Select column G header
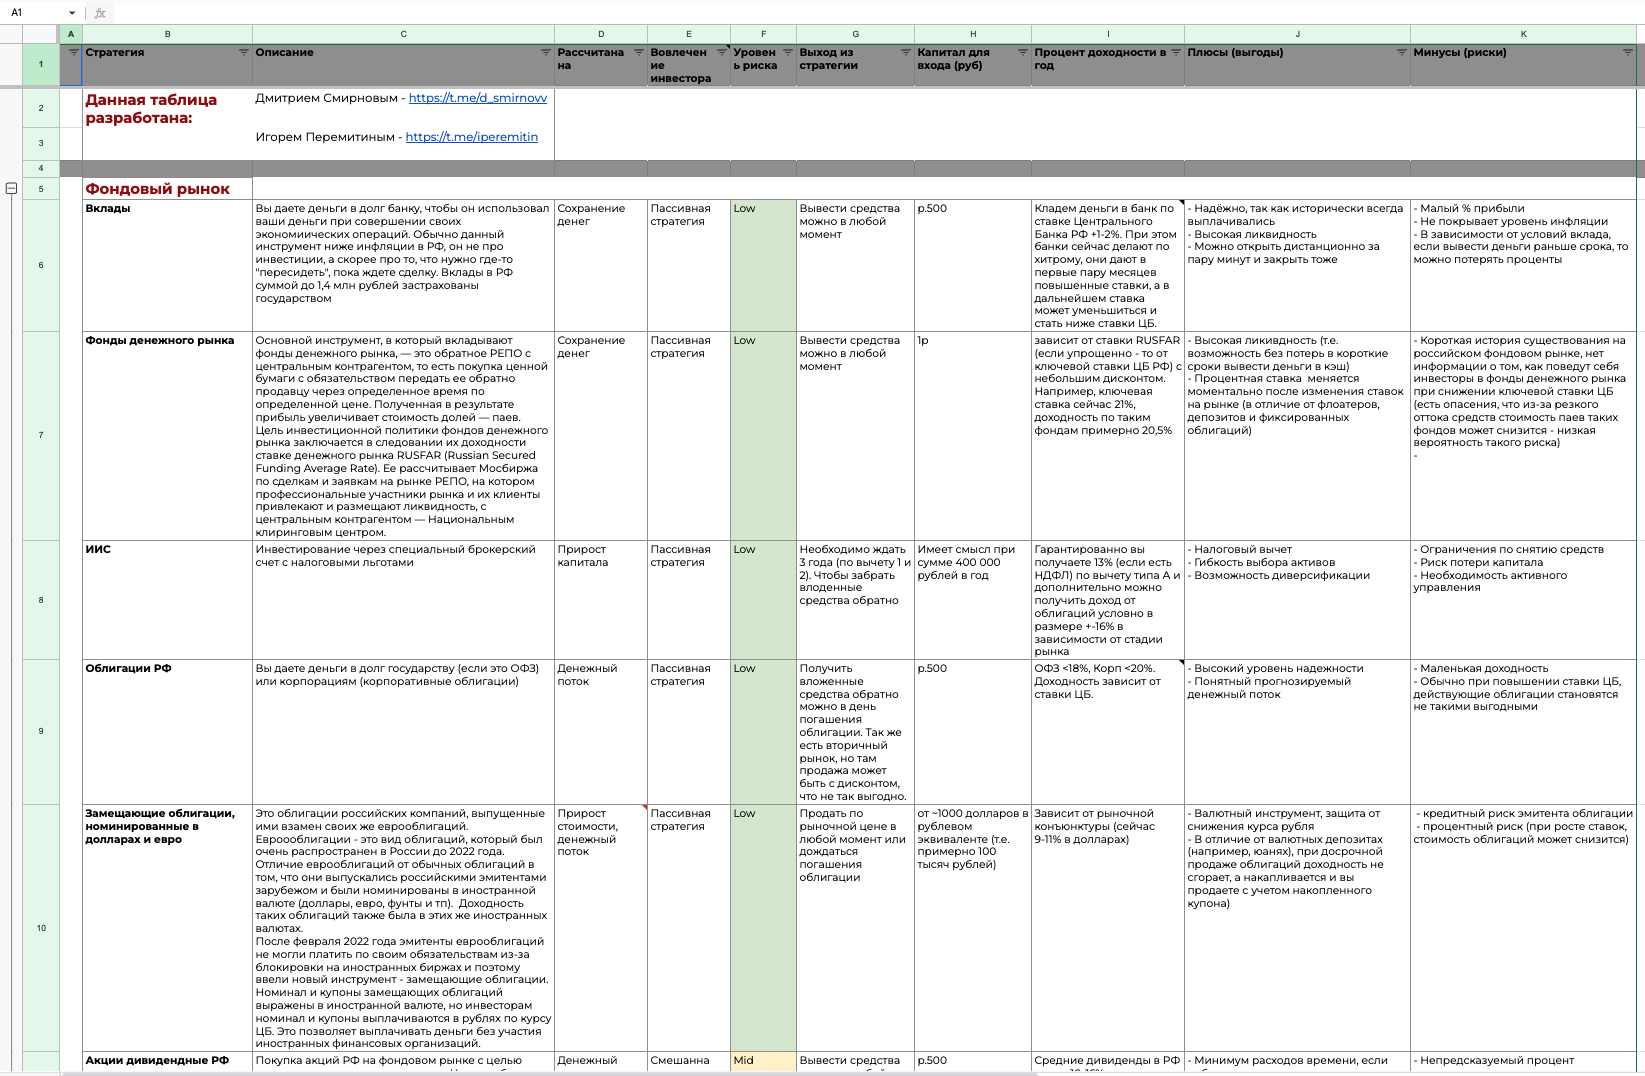Screen dimensions: 1645x1076 855,34
